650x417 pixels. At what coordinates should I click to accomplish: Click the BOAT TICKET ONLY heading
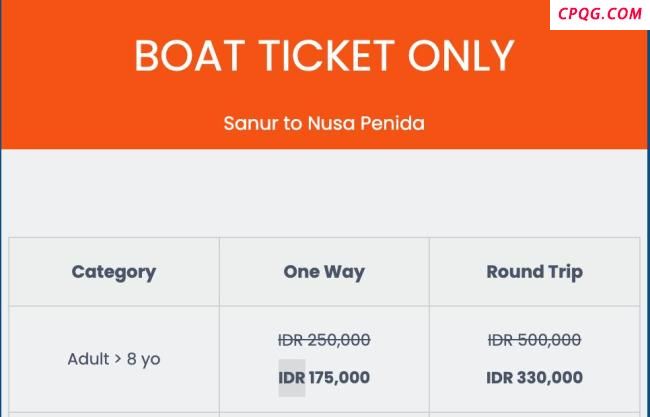(x=324, y=56)
